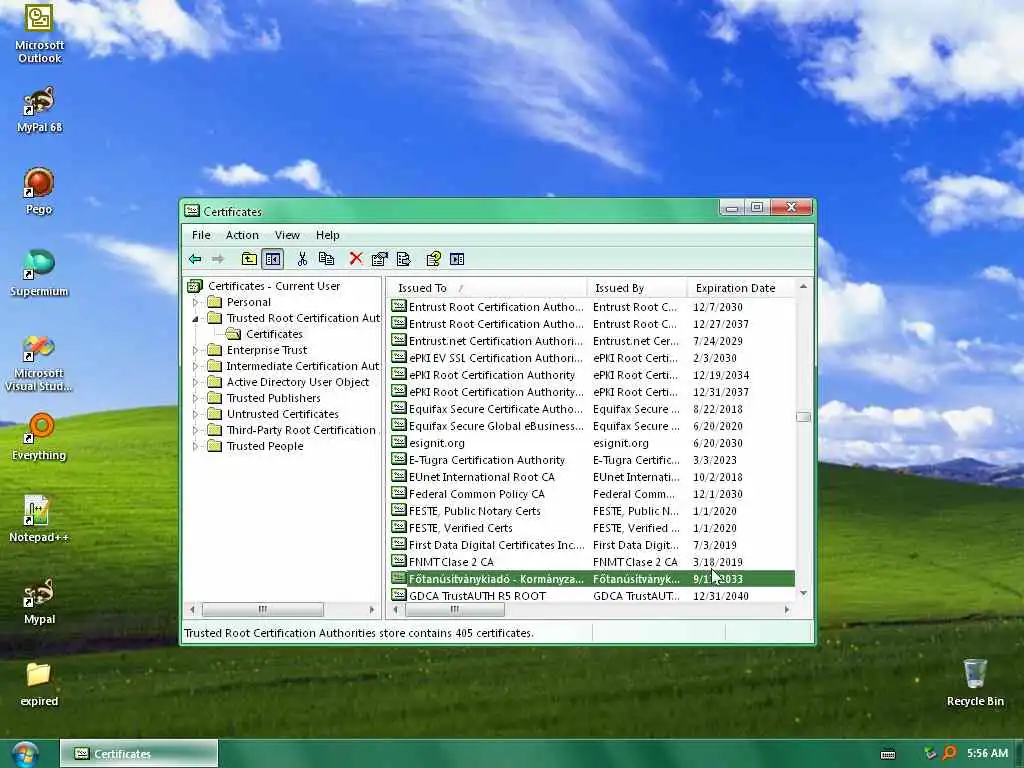The height and width of the screenshot is (768, 1024).
Task: Open the View menu
Action: click(x=287, y=235)
